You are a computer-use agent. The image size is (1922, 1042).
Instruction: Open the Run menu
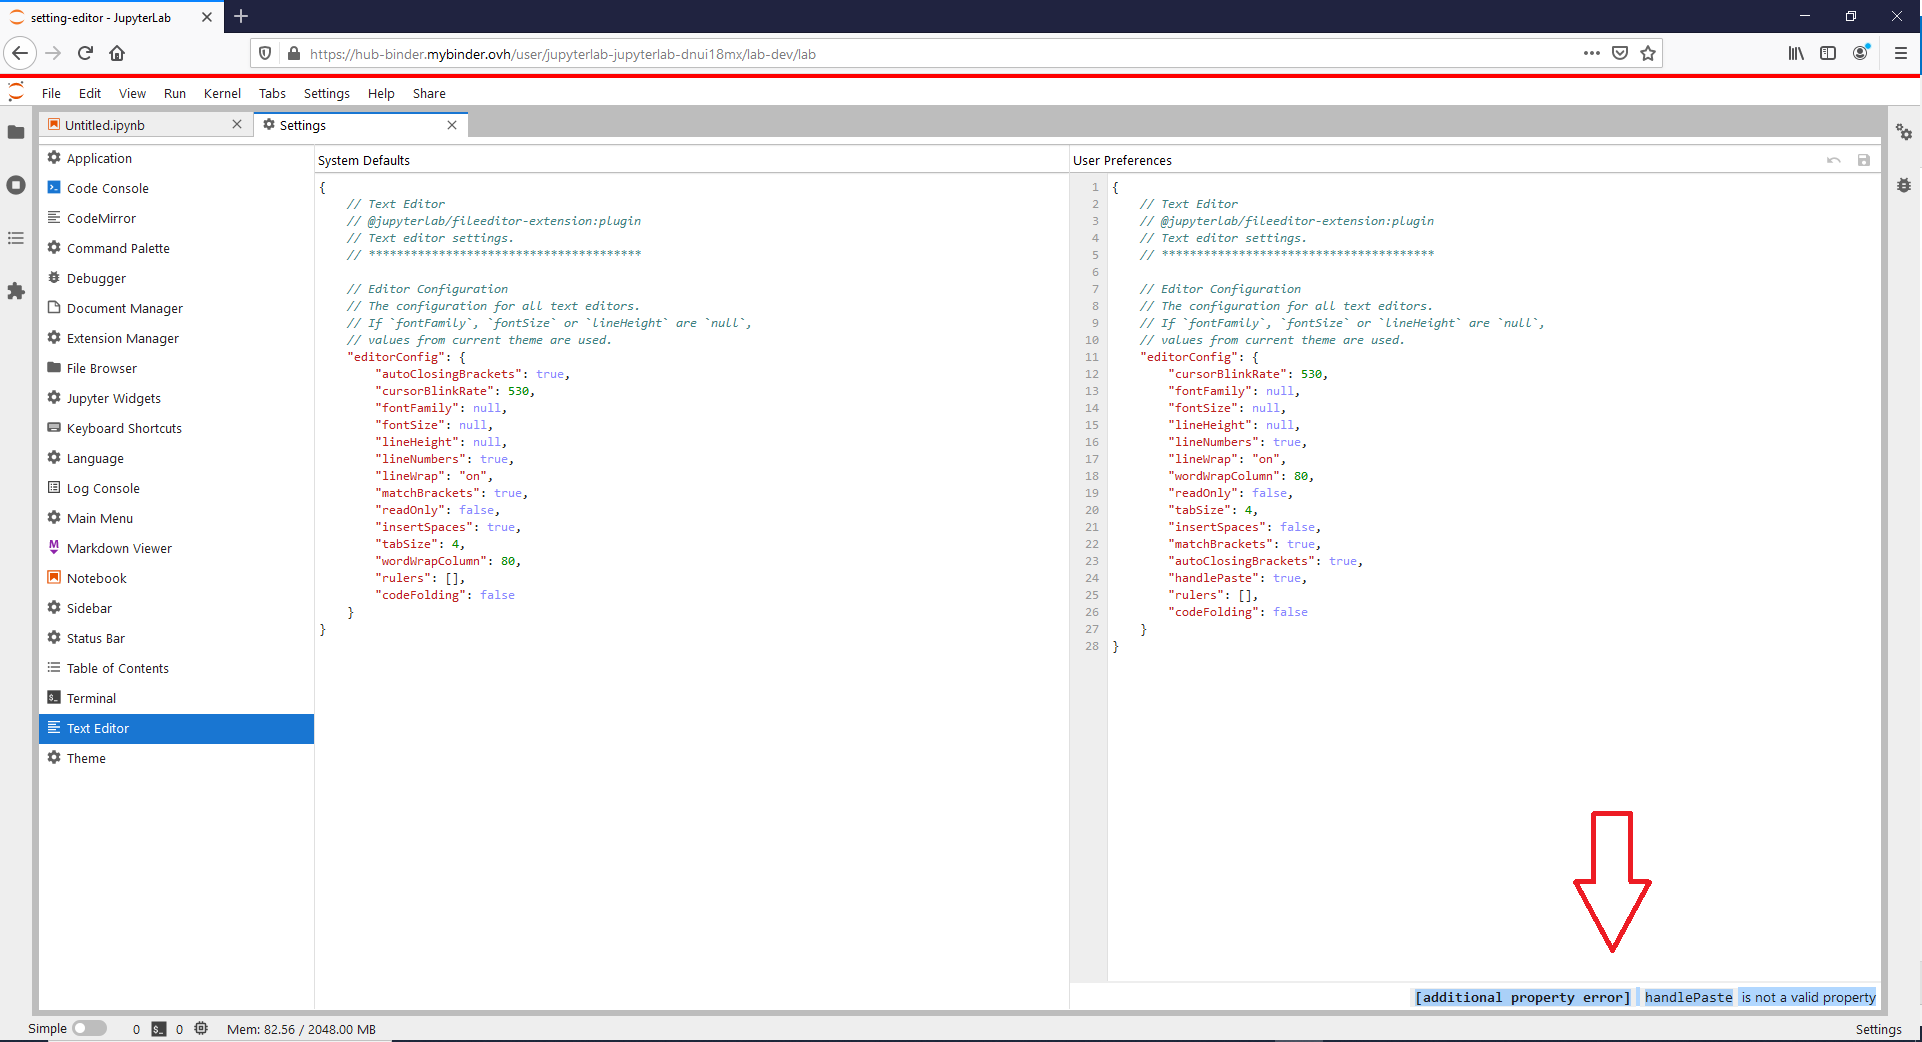(175, 94)
